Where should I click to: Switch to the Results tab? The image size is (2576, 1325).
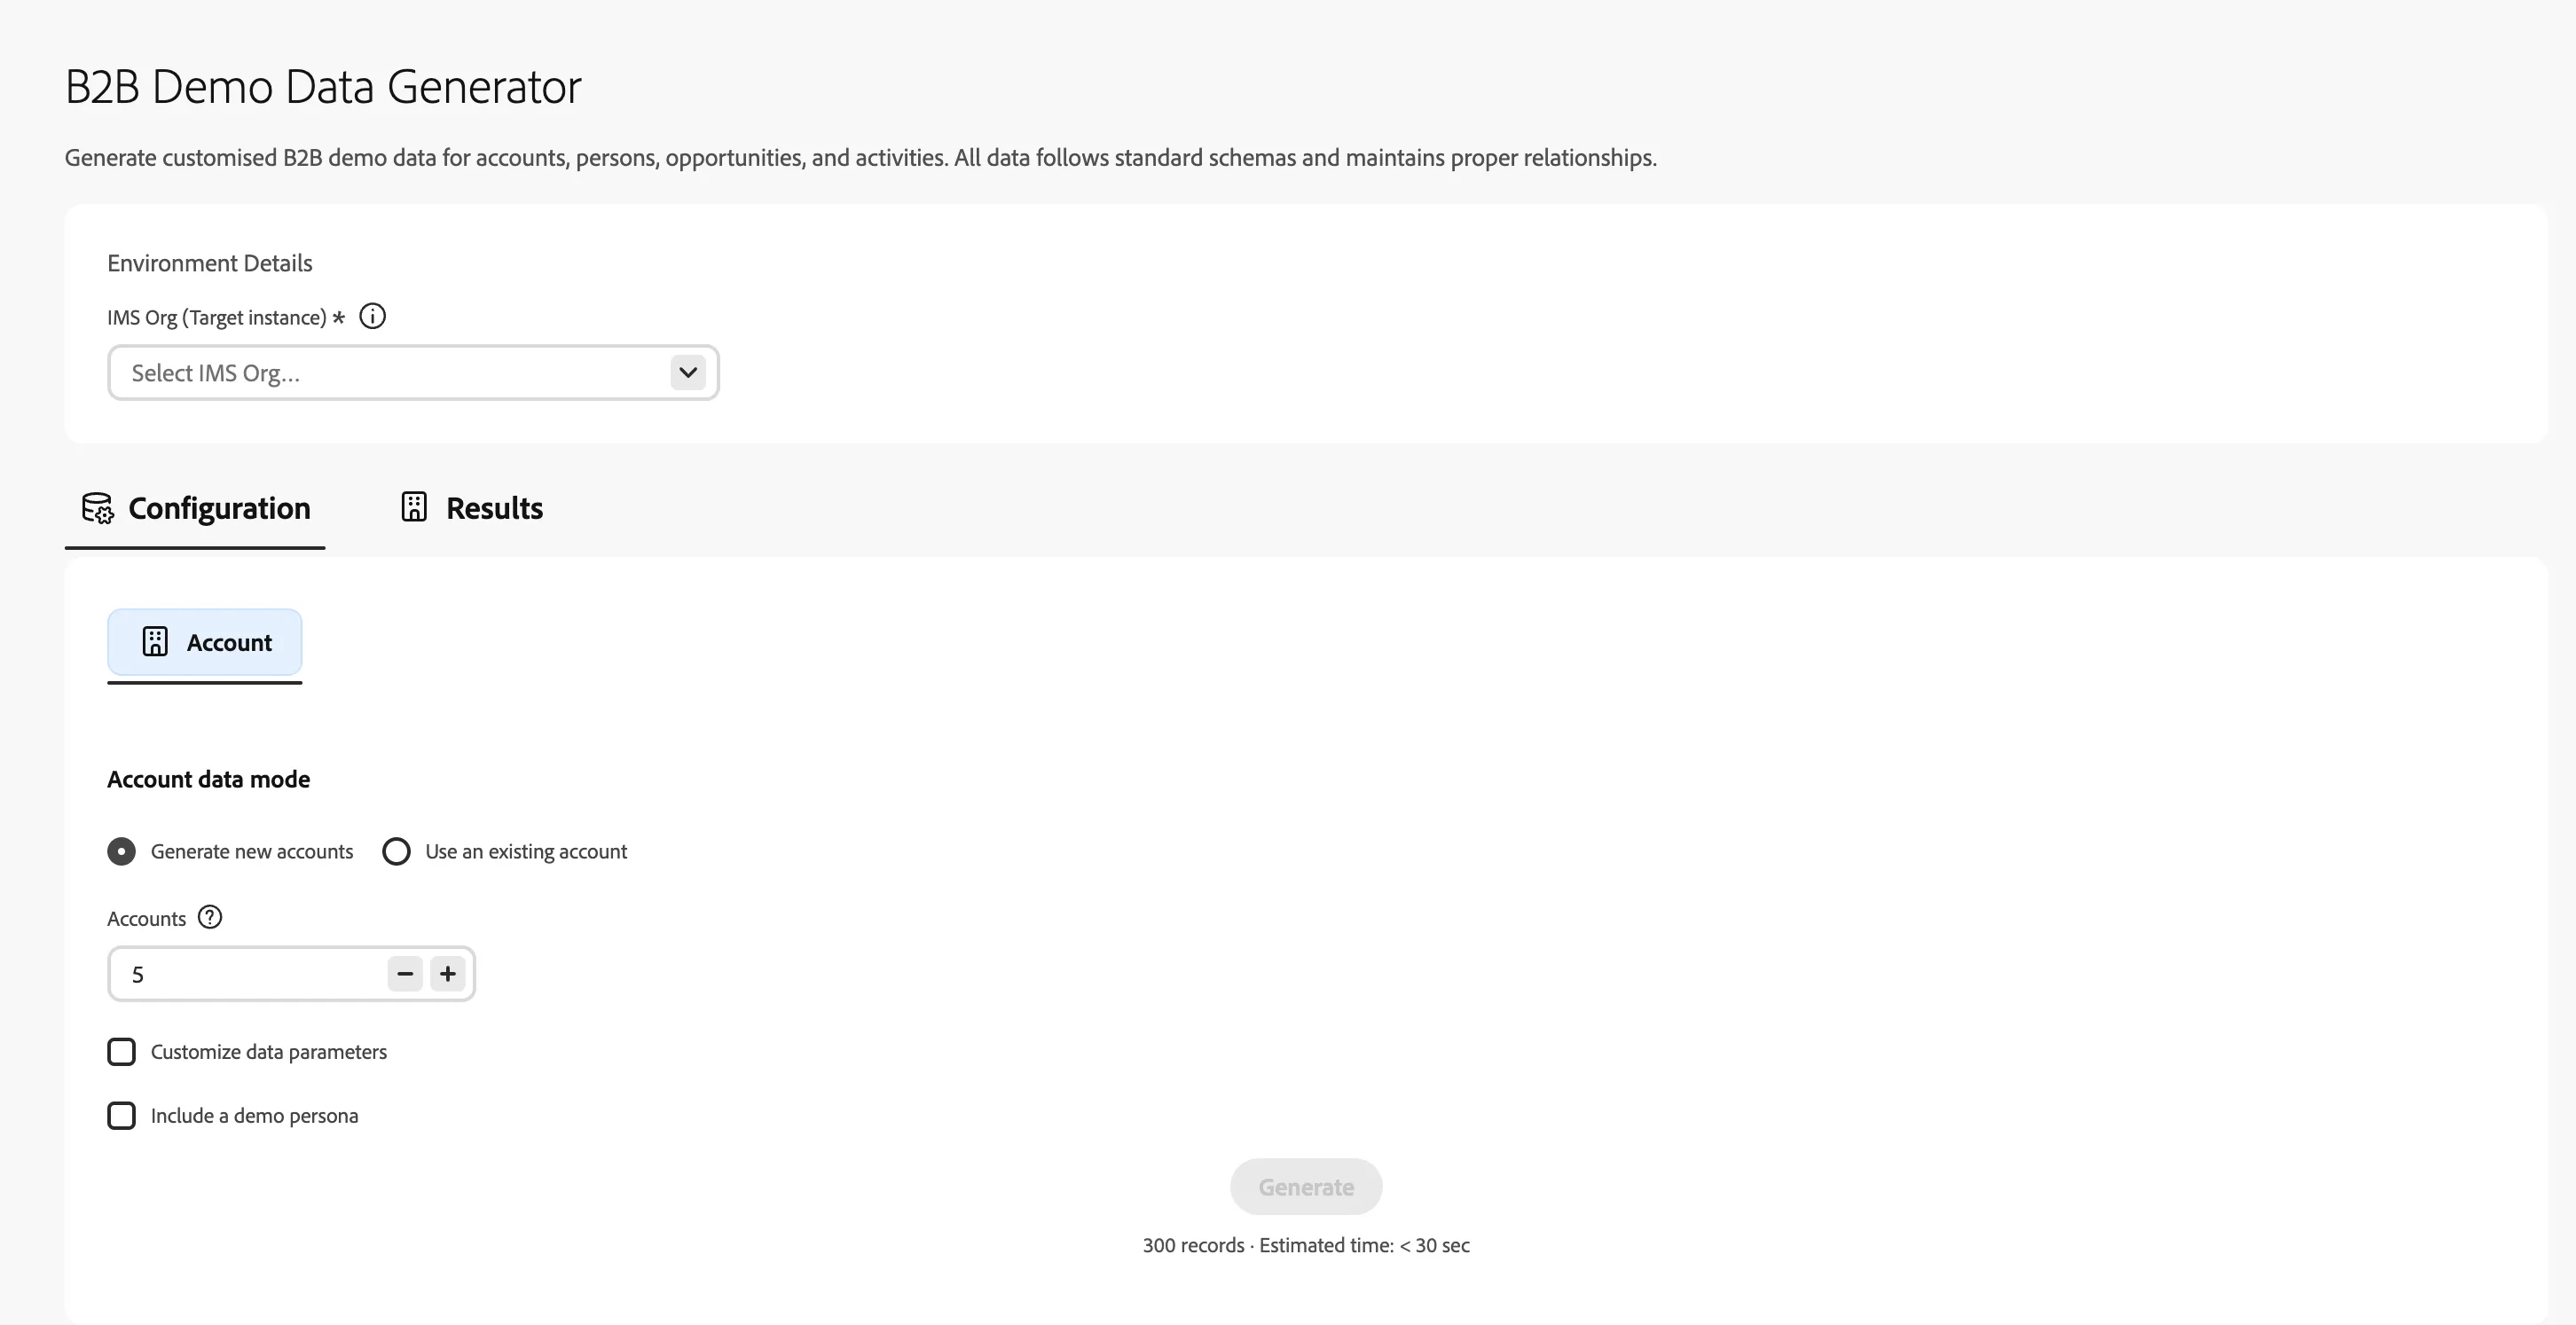click(471, 508)
